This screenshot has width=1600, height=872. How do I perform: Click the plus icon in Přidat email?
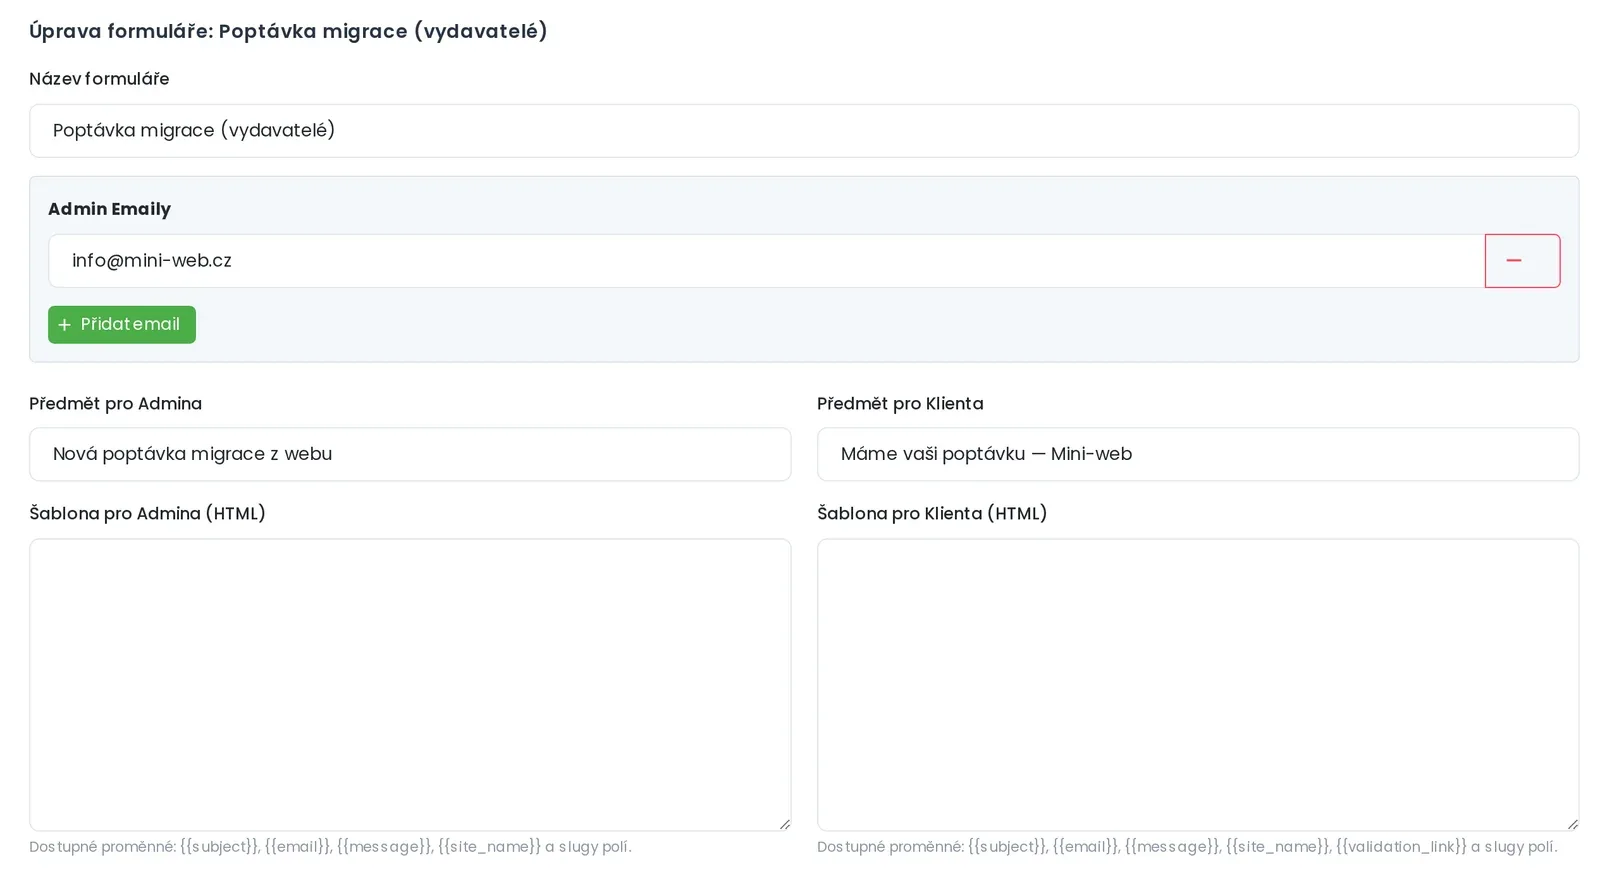(x=65, y=325)
